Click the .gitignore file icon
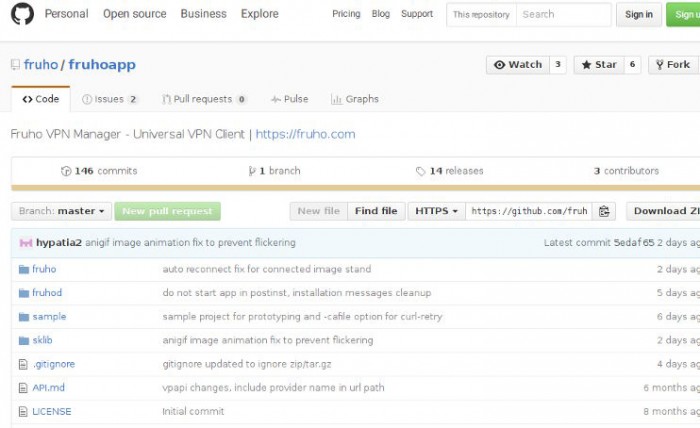700x428 pixels. 23,365
